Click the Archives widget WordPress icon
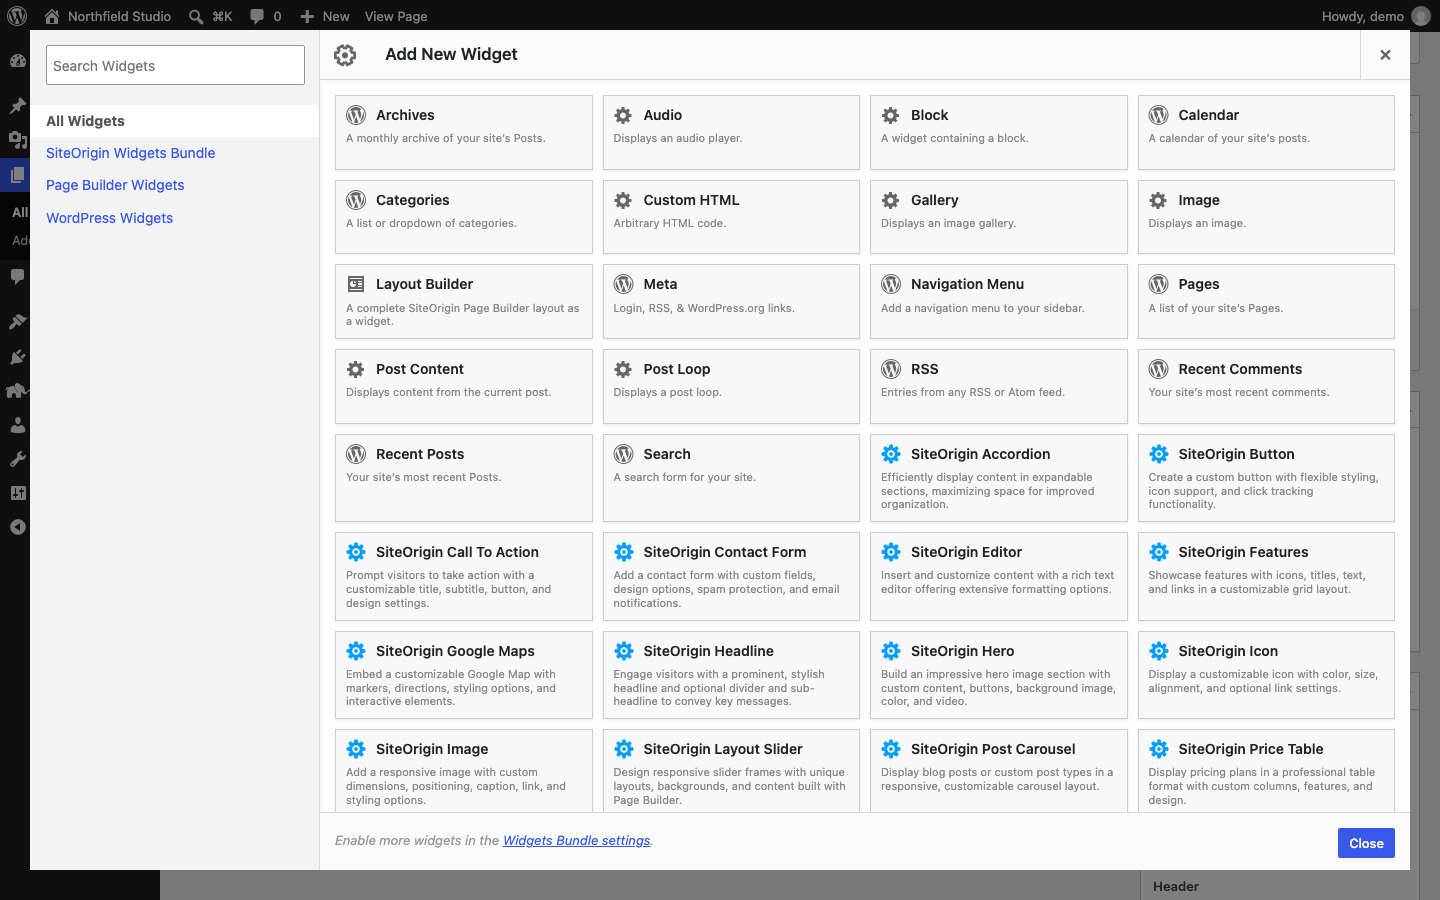The width and height of the screenshot is (1440, 900). 356,115
